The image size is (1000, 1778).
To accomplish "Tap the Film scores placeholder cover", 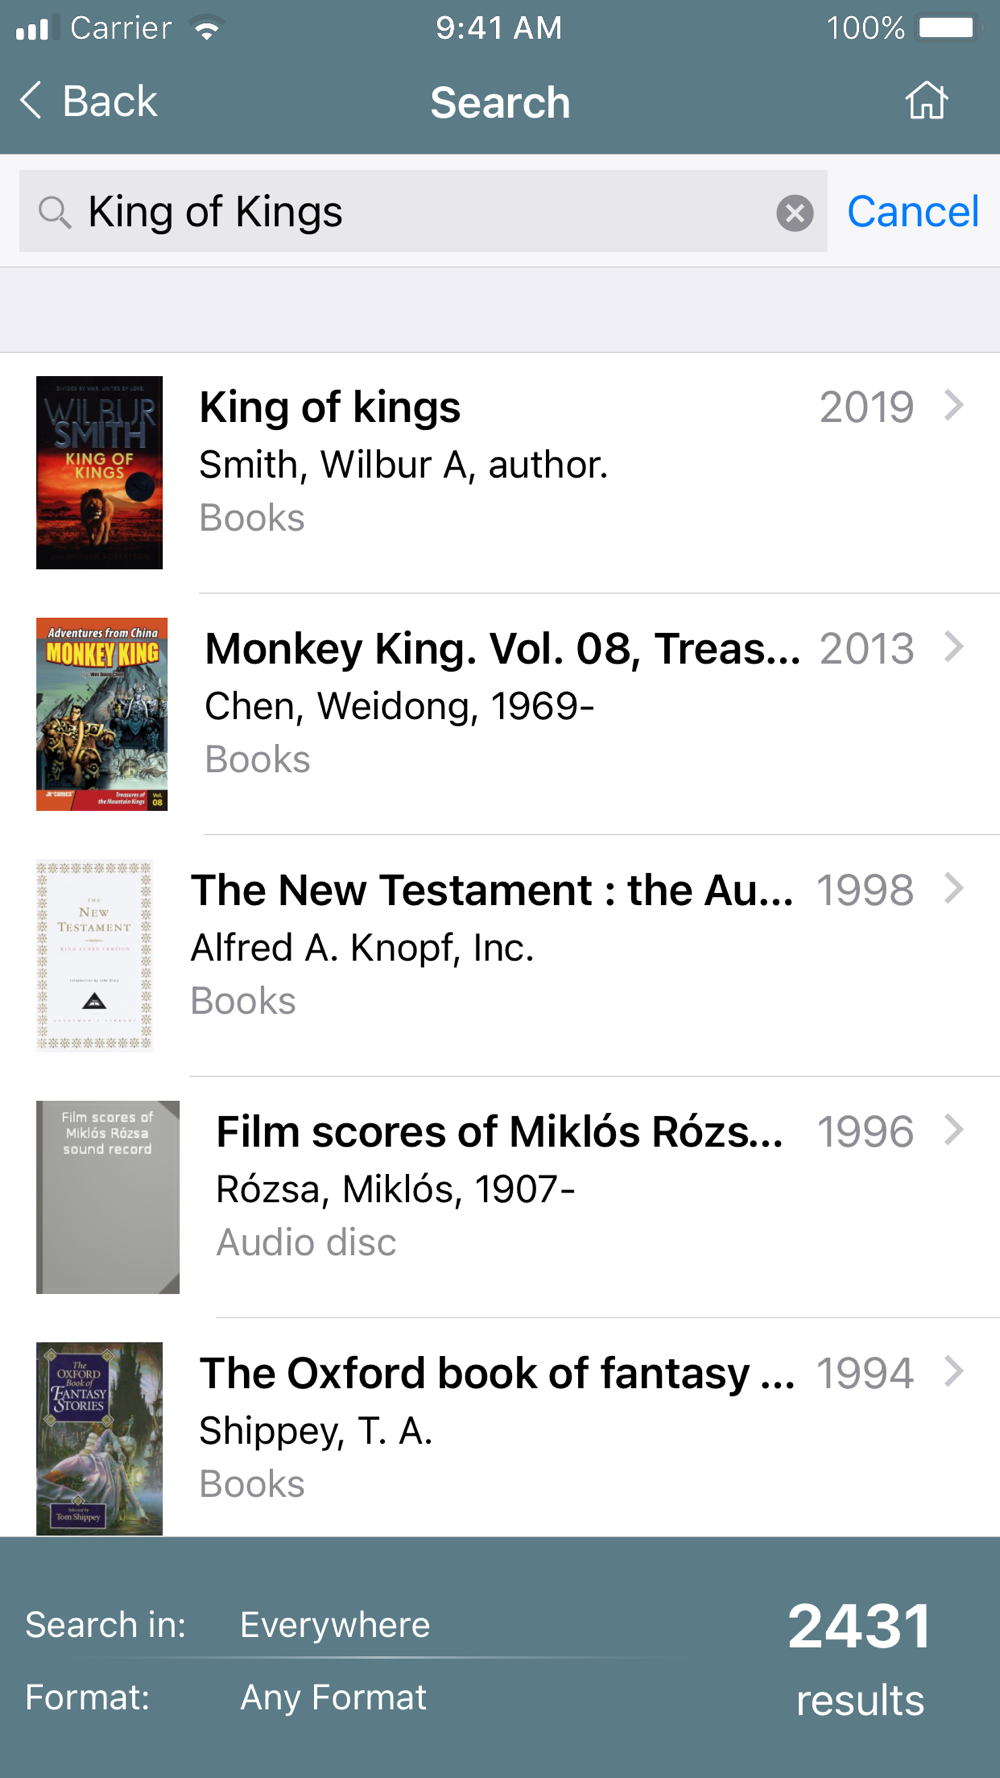I will pyautogui.click(x=108, y=1197).
